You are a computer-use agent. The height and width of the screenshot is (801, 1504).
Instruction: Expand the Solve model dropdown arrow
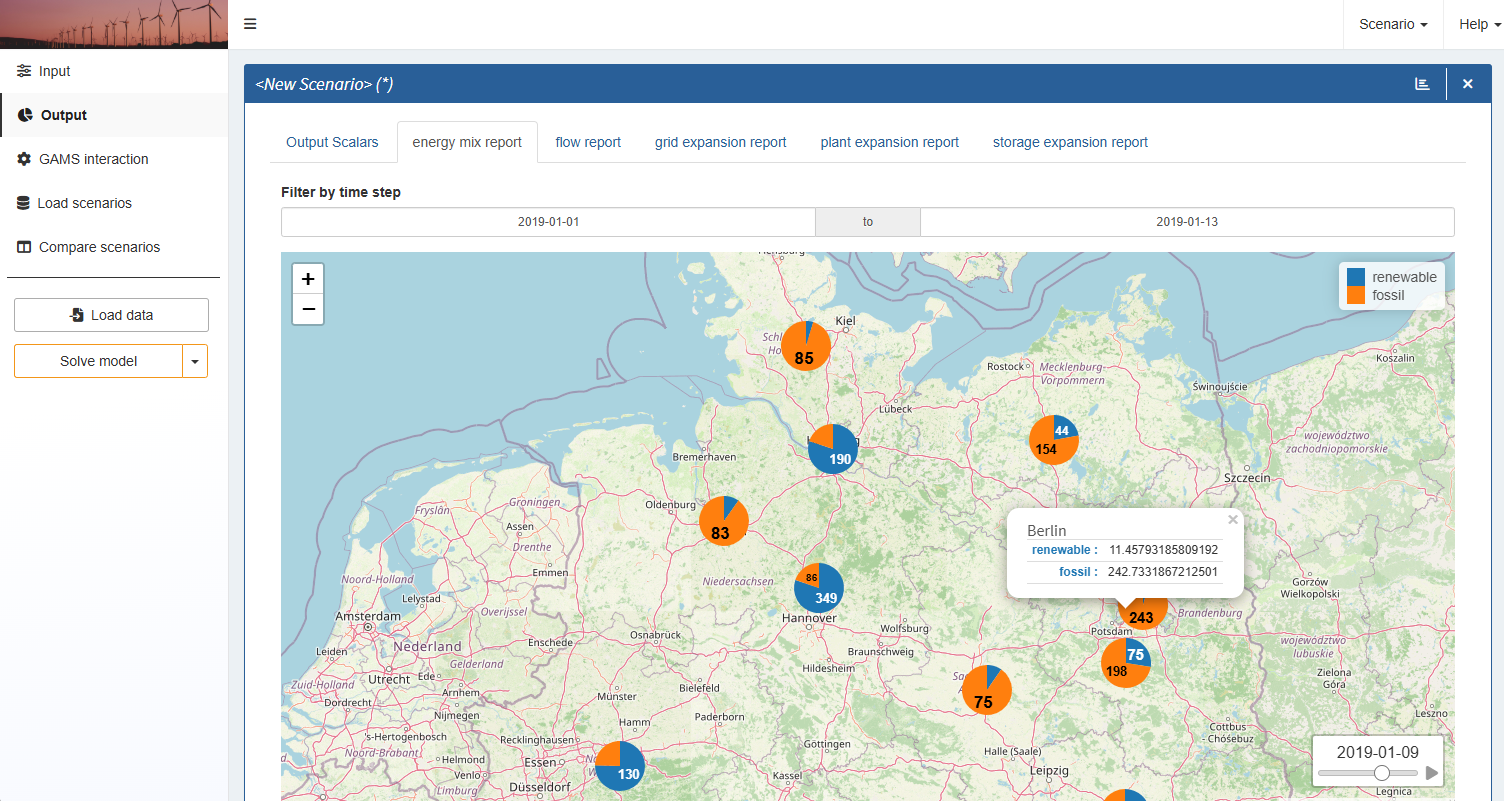[195, 361]
